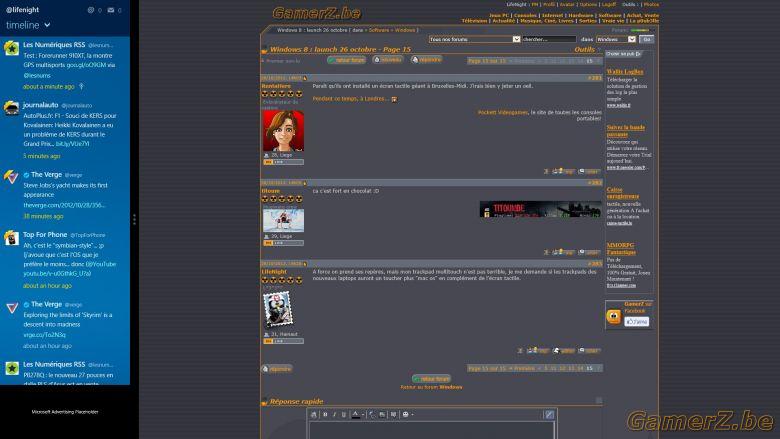Open the Pockett Videogames signature link
Screen dimensions: 780x439
tap(503, 112)
